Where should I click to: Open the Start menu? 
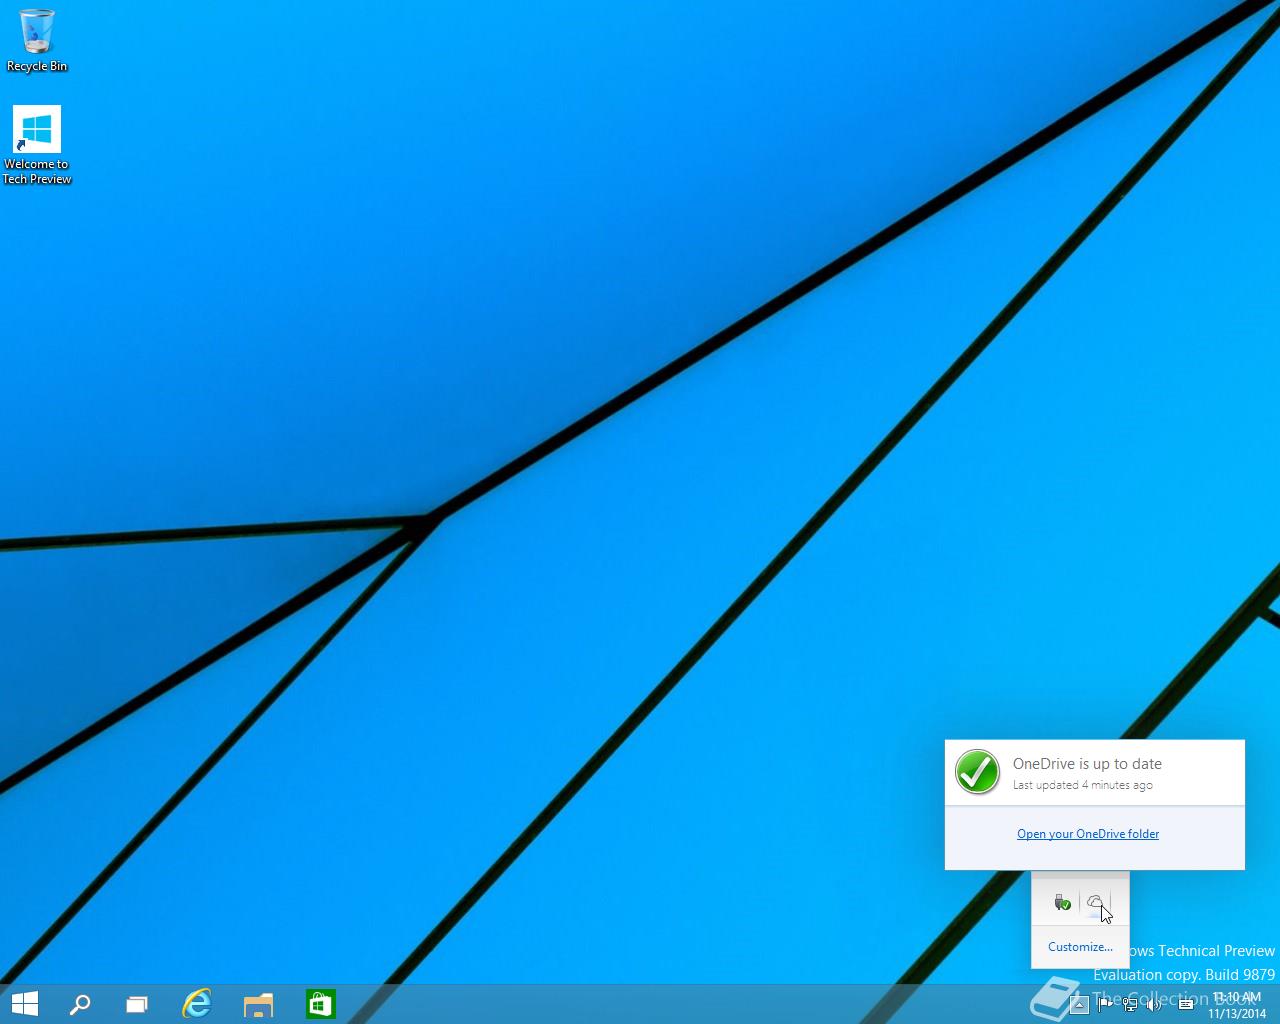coord(24,1004)
